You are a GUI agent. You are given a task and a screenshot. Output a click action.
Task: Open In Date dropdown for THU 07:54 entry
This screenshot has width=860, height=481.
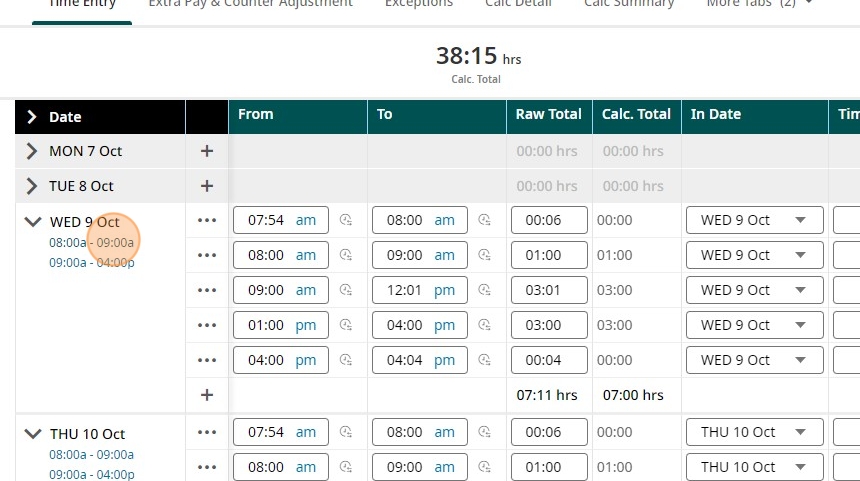[x=799, y=432]
